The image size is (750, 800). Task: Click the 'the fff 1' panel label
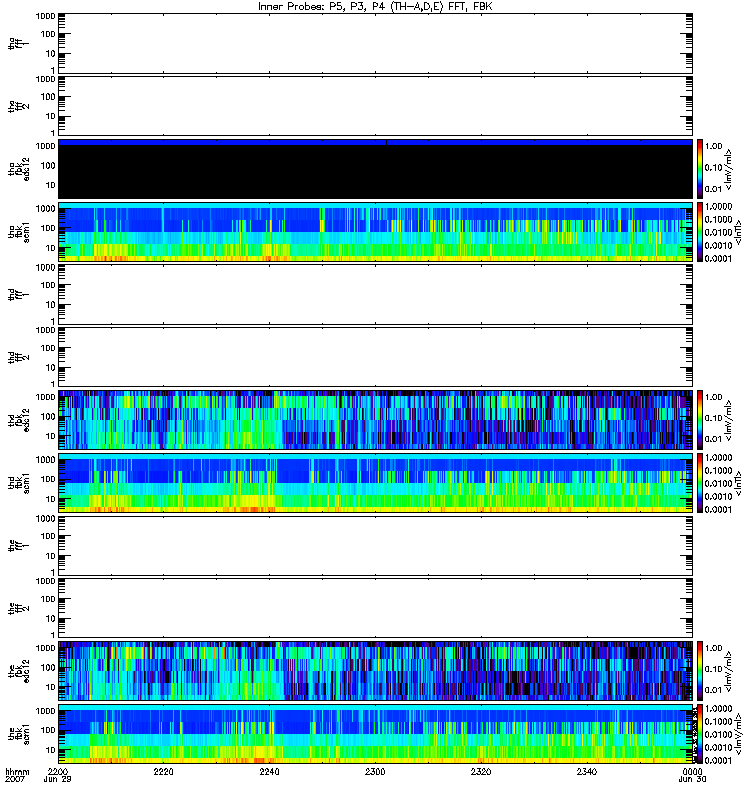point(18,545)
